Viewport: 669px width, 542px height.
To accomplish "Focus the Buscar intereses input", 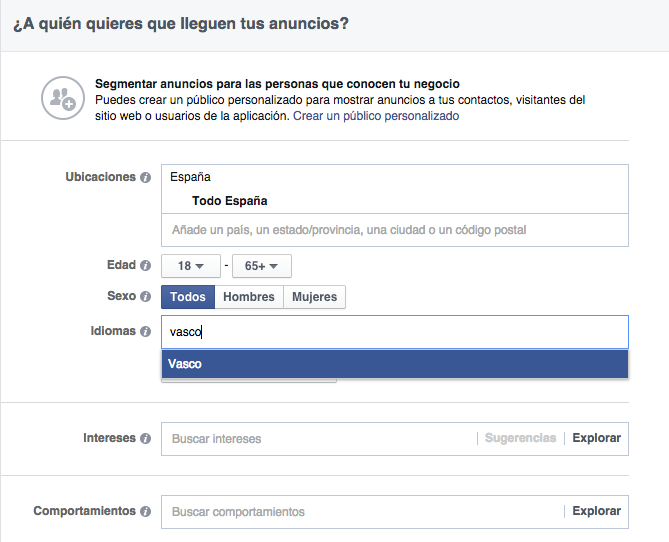I will click(320, 439).
